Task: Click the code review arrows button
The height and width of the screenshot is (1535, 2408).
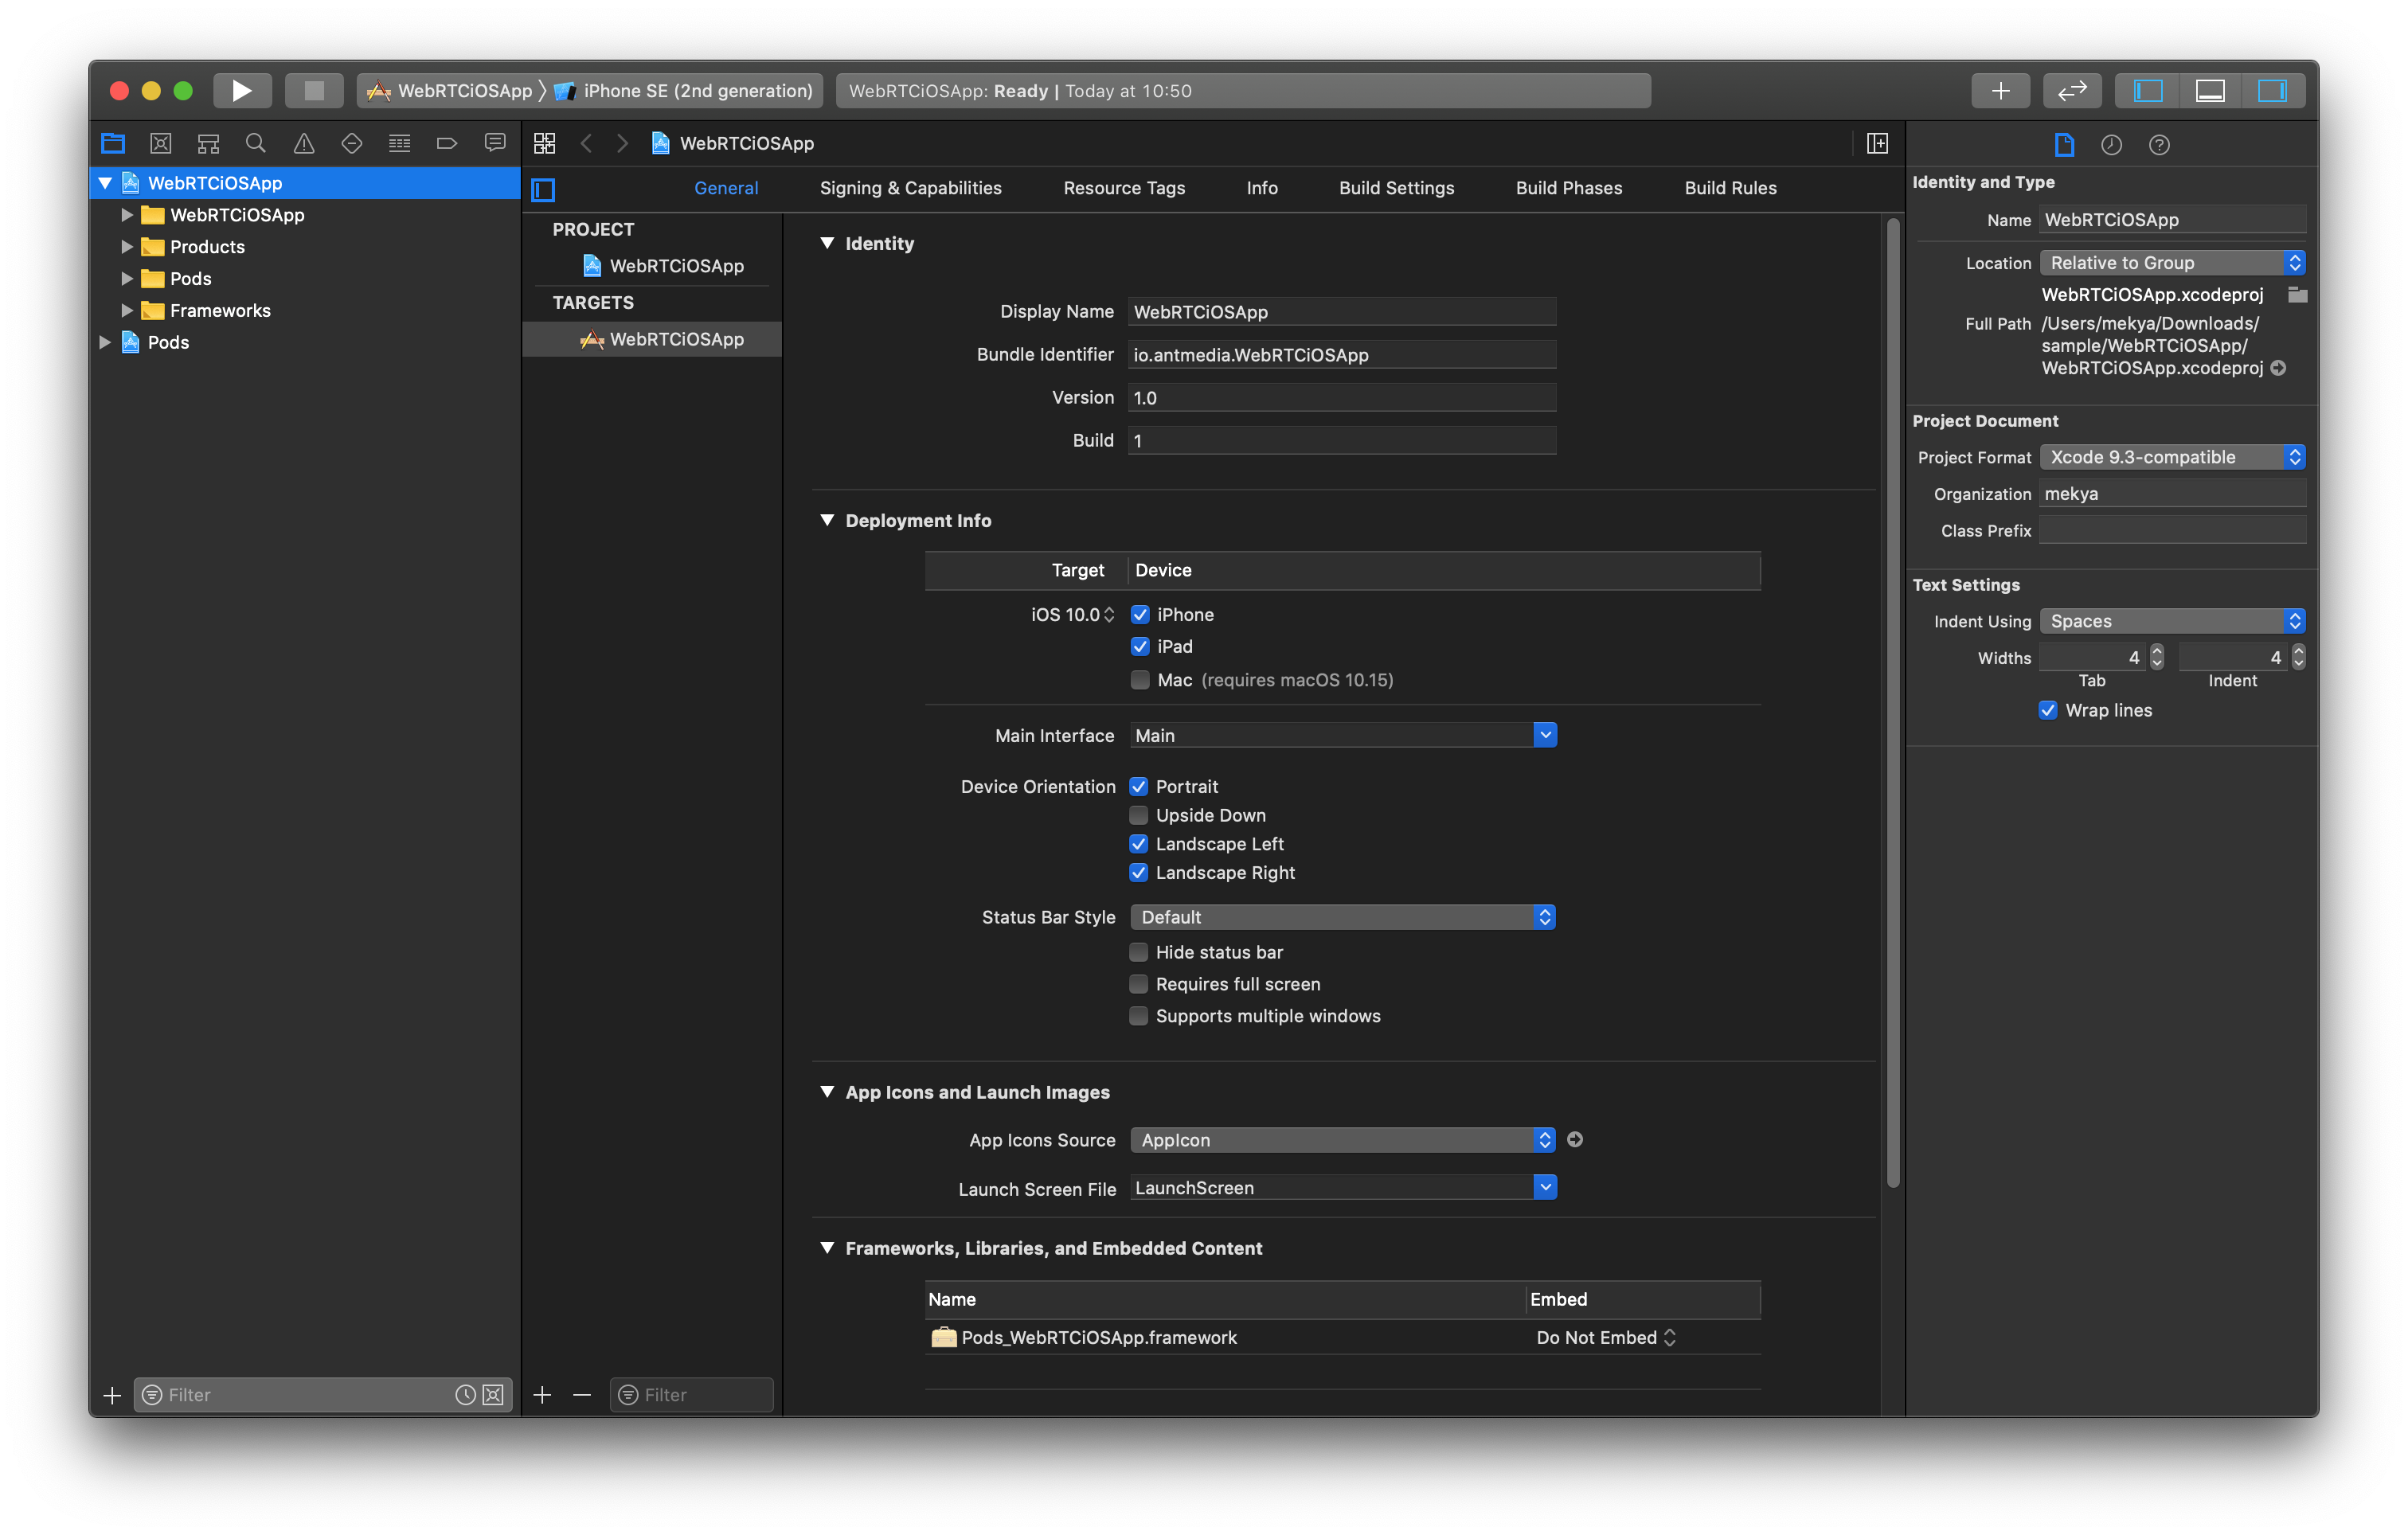Action: 2072,91
